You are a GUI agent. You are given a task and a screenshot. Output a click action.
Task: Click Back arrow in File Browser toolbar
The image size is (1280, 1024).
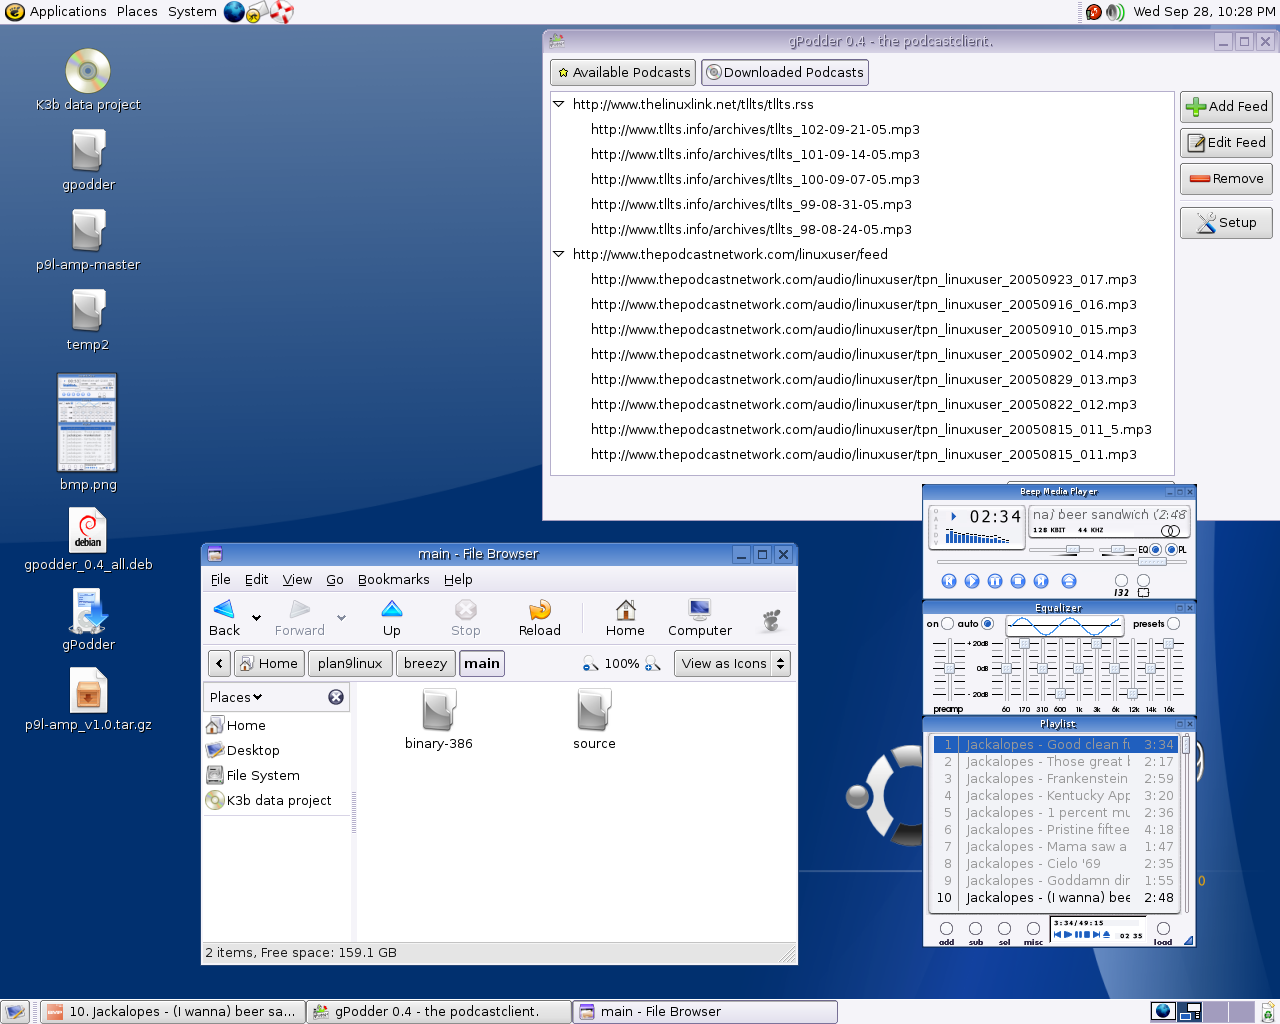point(224,609)
